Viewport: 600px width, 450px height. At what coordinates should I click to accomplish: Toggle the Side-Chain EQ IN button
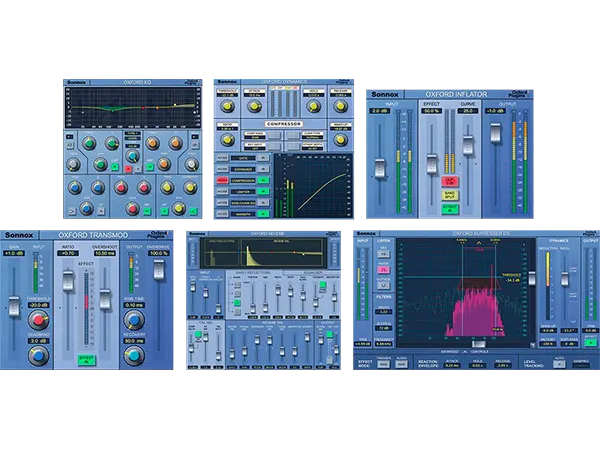(x=263, y=202)
